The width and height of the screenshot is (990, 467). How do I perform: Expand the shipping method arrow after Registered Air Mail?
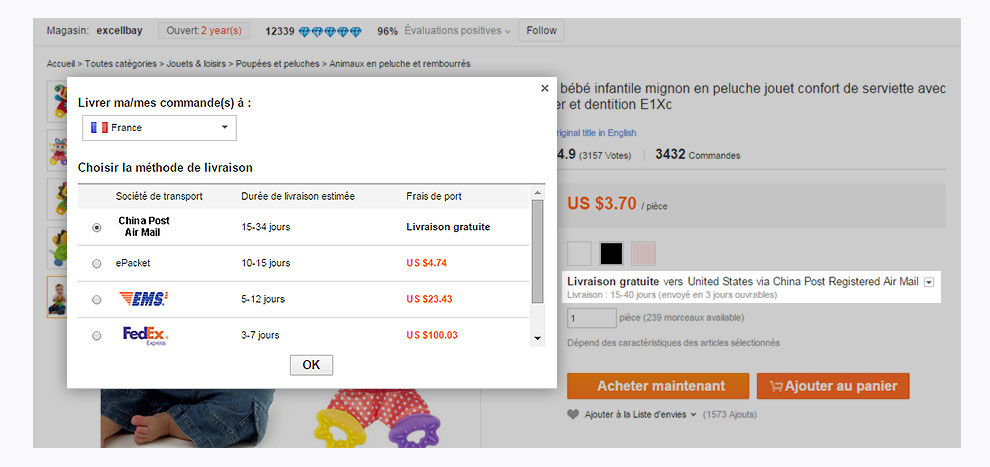click(928, 282)
